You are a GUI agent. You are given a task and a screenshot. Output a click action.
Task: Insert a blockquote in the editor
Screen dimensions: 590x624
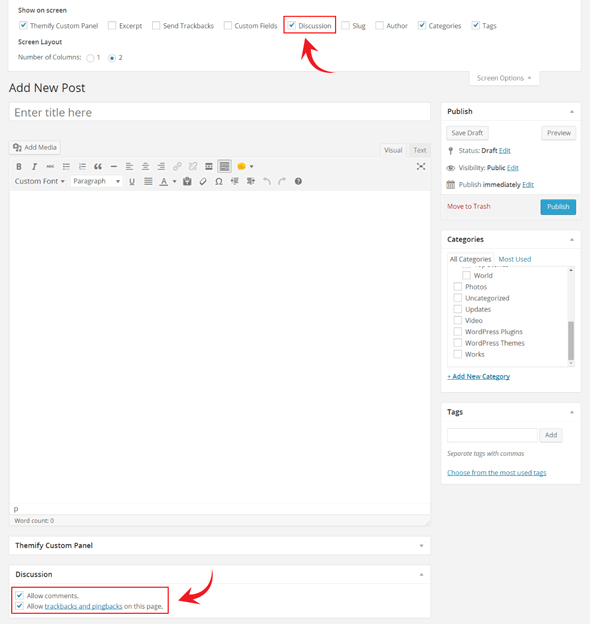(x=98, y=166)
